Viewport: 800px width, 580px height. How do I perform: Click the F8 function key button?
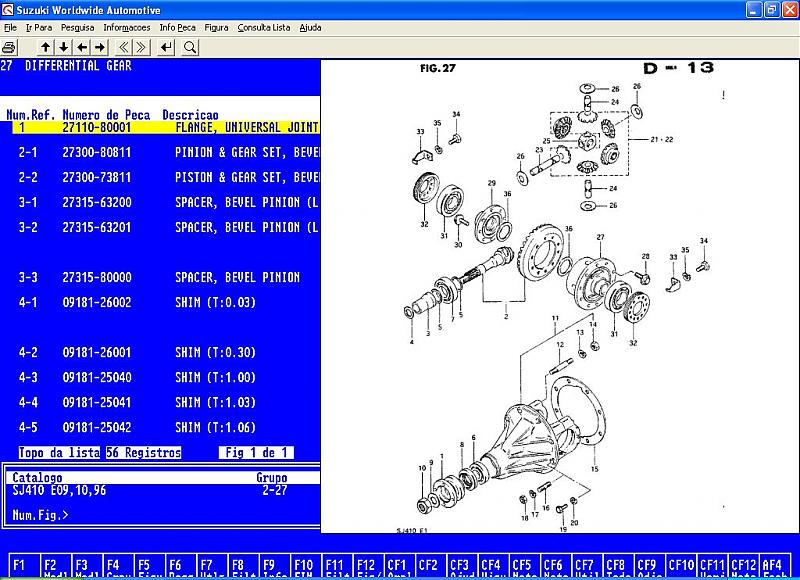[x=243, y=566]
